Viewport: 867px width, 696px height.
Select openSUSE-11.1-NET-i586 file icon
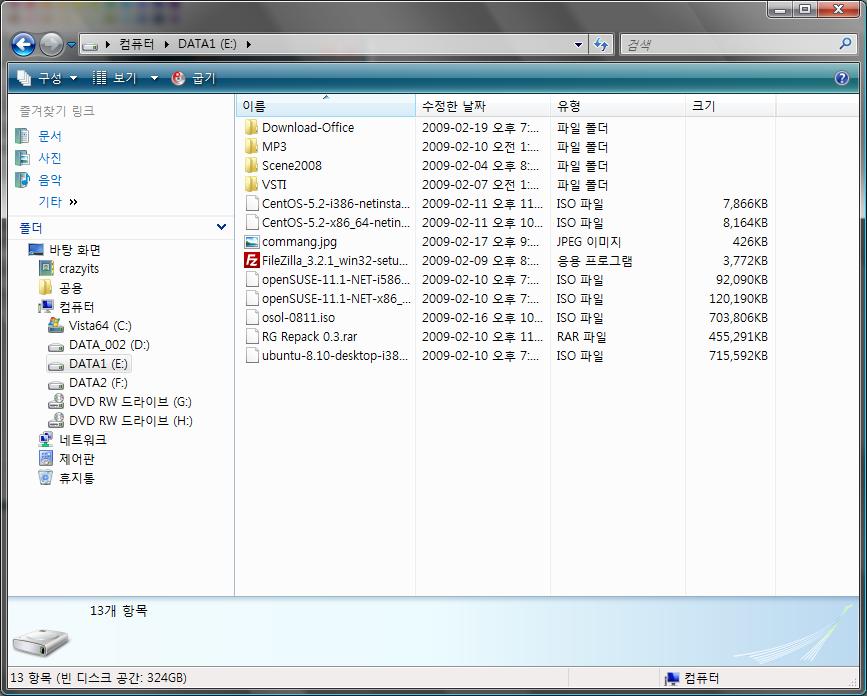coord(252,279)
